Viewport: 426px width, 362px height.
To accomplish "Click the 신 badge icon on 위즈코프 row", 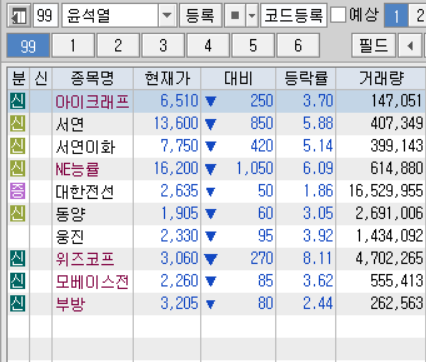I will coord(17,258).
